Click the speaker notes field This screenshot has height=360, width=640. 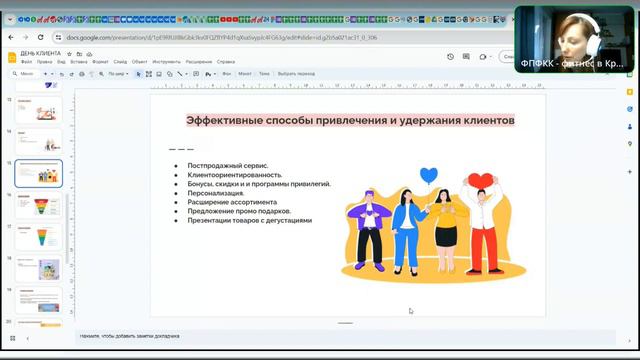tap(345, 336)
